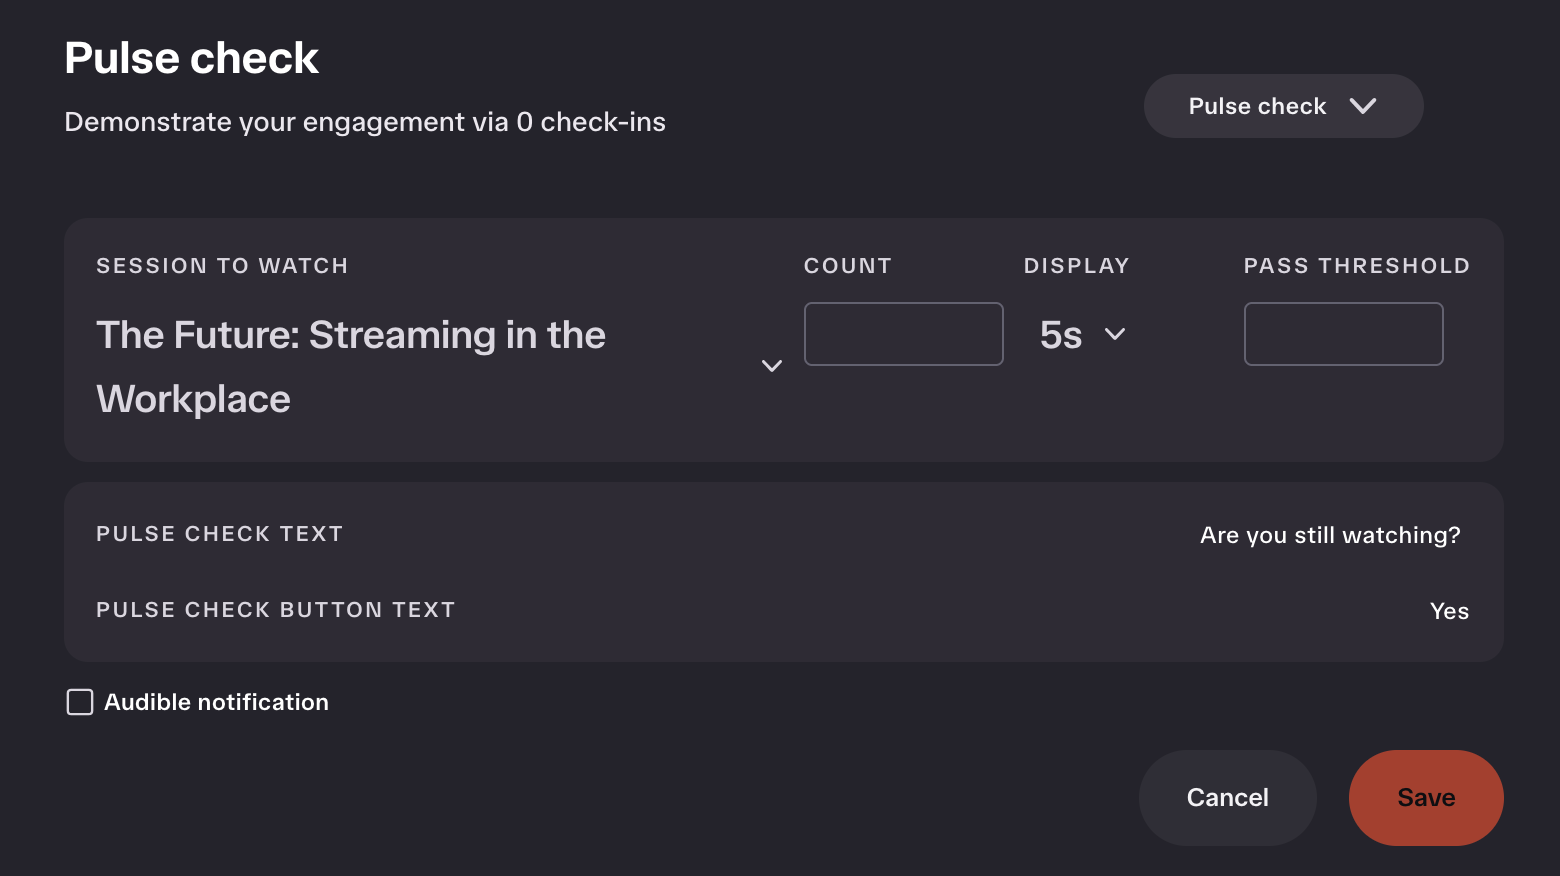Click the Session to Watch label
Image resolution: width=1560 pixels, height=876 pixels.
coord(222,266)
